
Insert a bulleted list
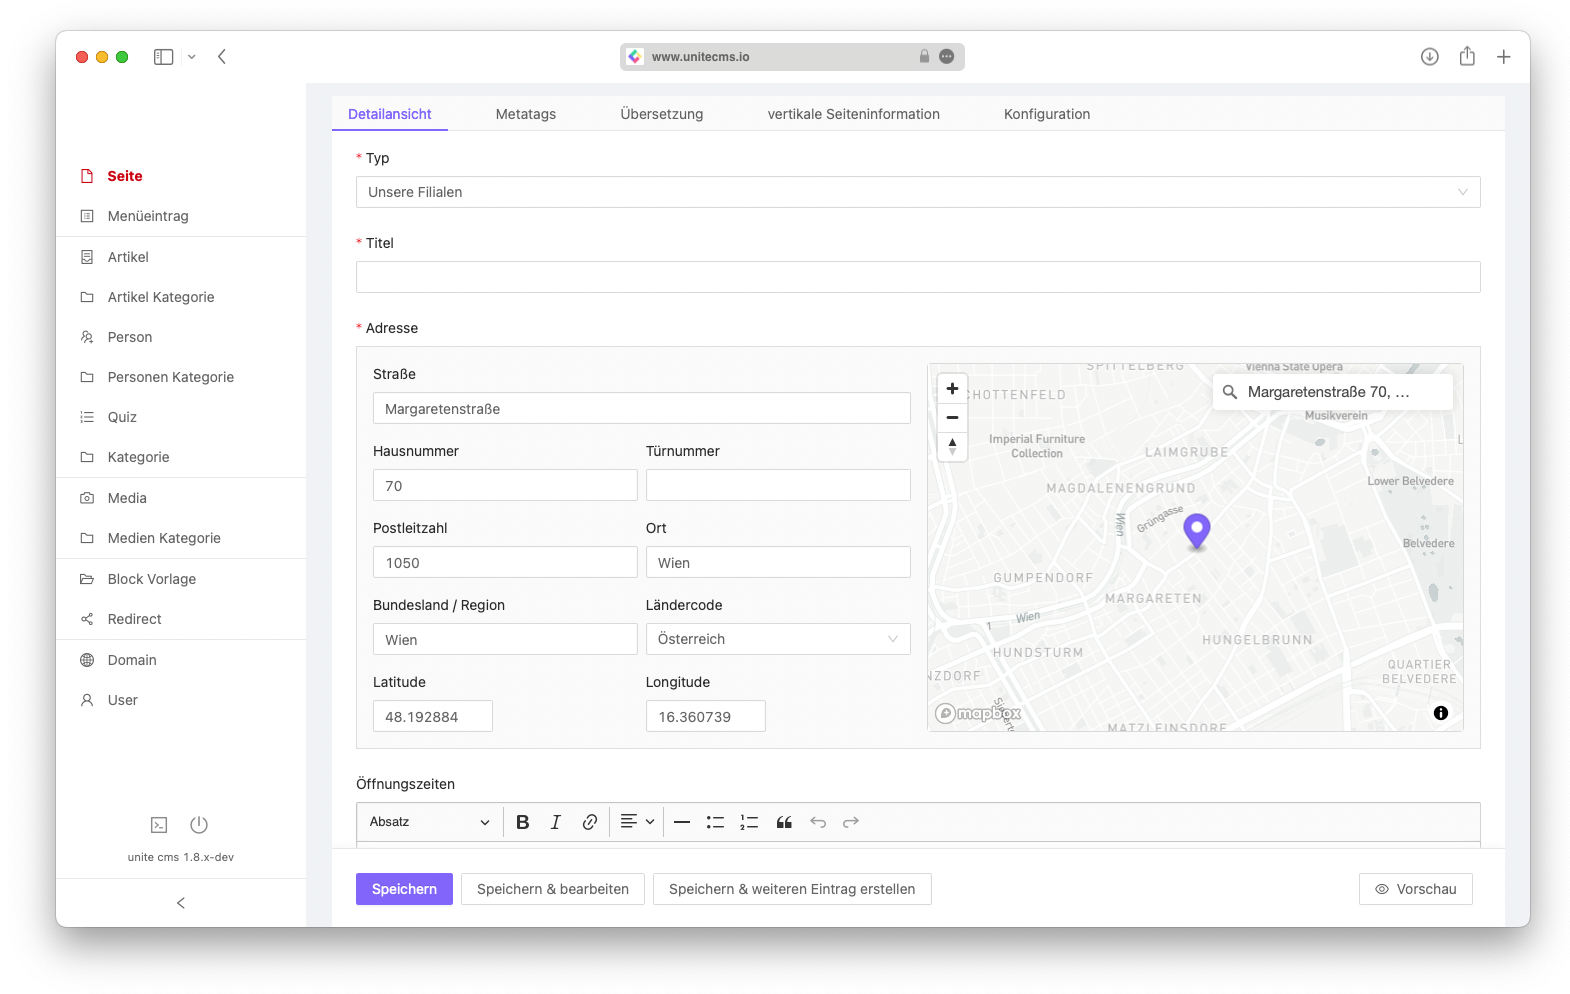[x=715, y=822]
